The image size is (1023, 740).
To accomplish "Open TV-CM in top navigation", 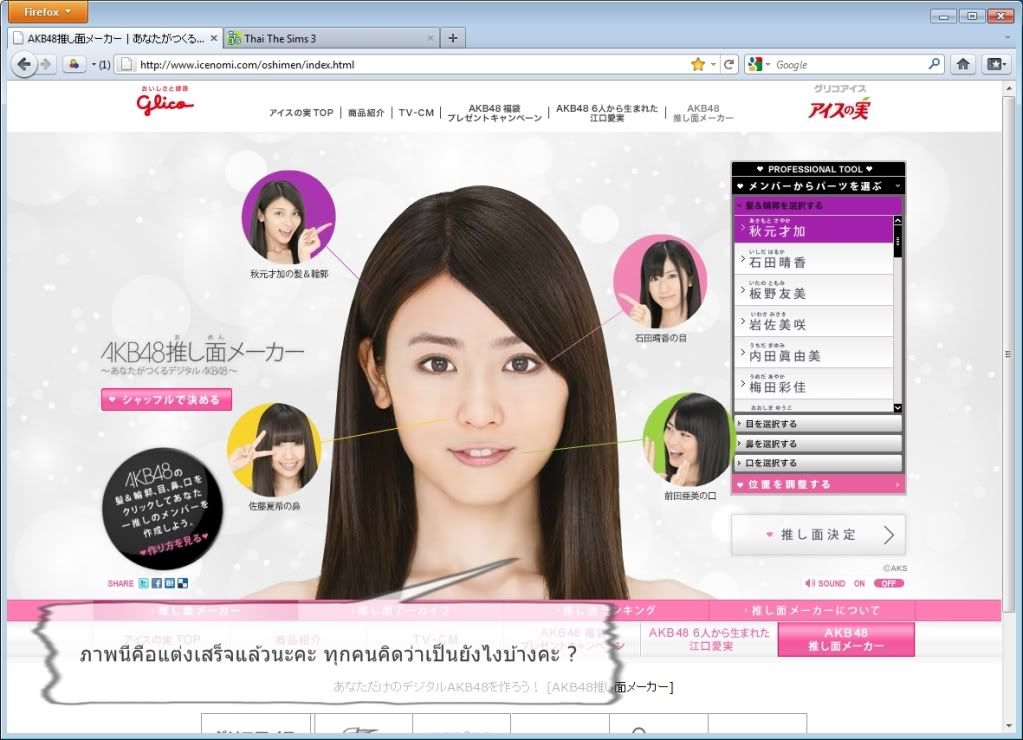I will 416,112.
